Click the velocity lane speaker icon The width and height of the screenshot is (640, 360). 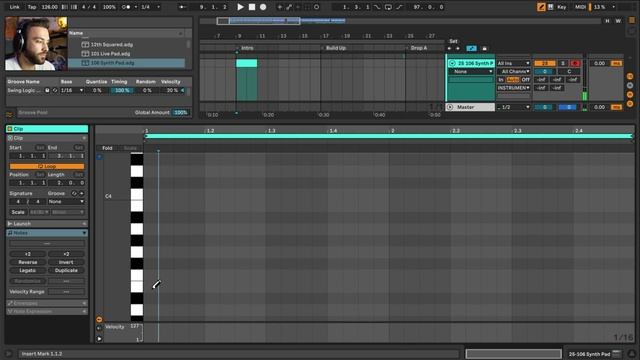click(99, 328)
